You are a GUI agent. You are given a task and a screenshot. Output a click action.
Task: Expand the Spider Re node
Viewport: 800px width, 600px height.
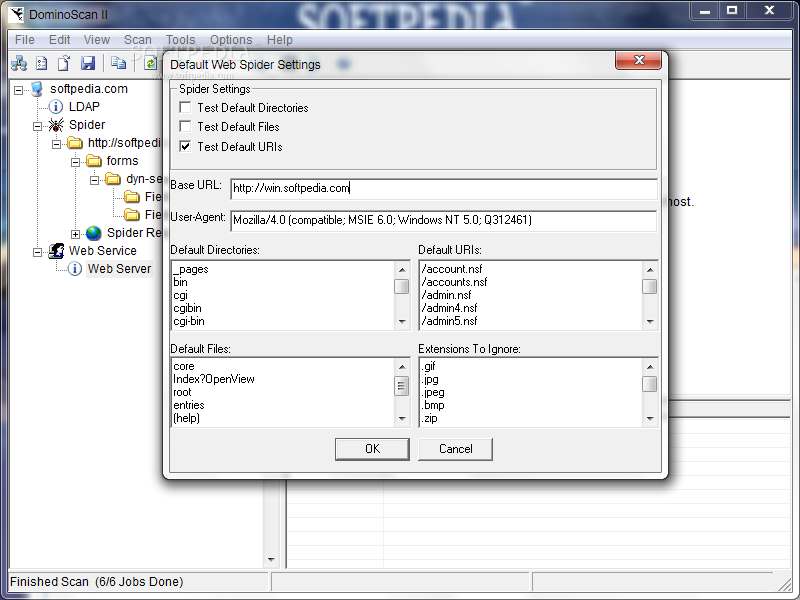coord(75,234)
